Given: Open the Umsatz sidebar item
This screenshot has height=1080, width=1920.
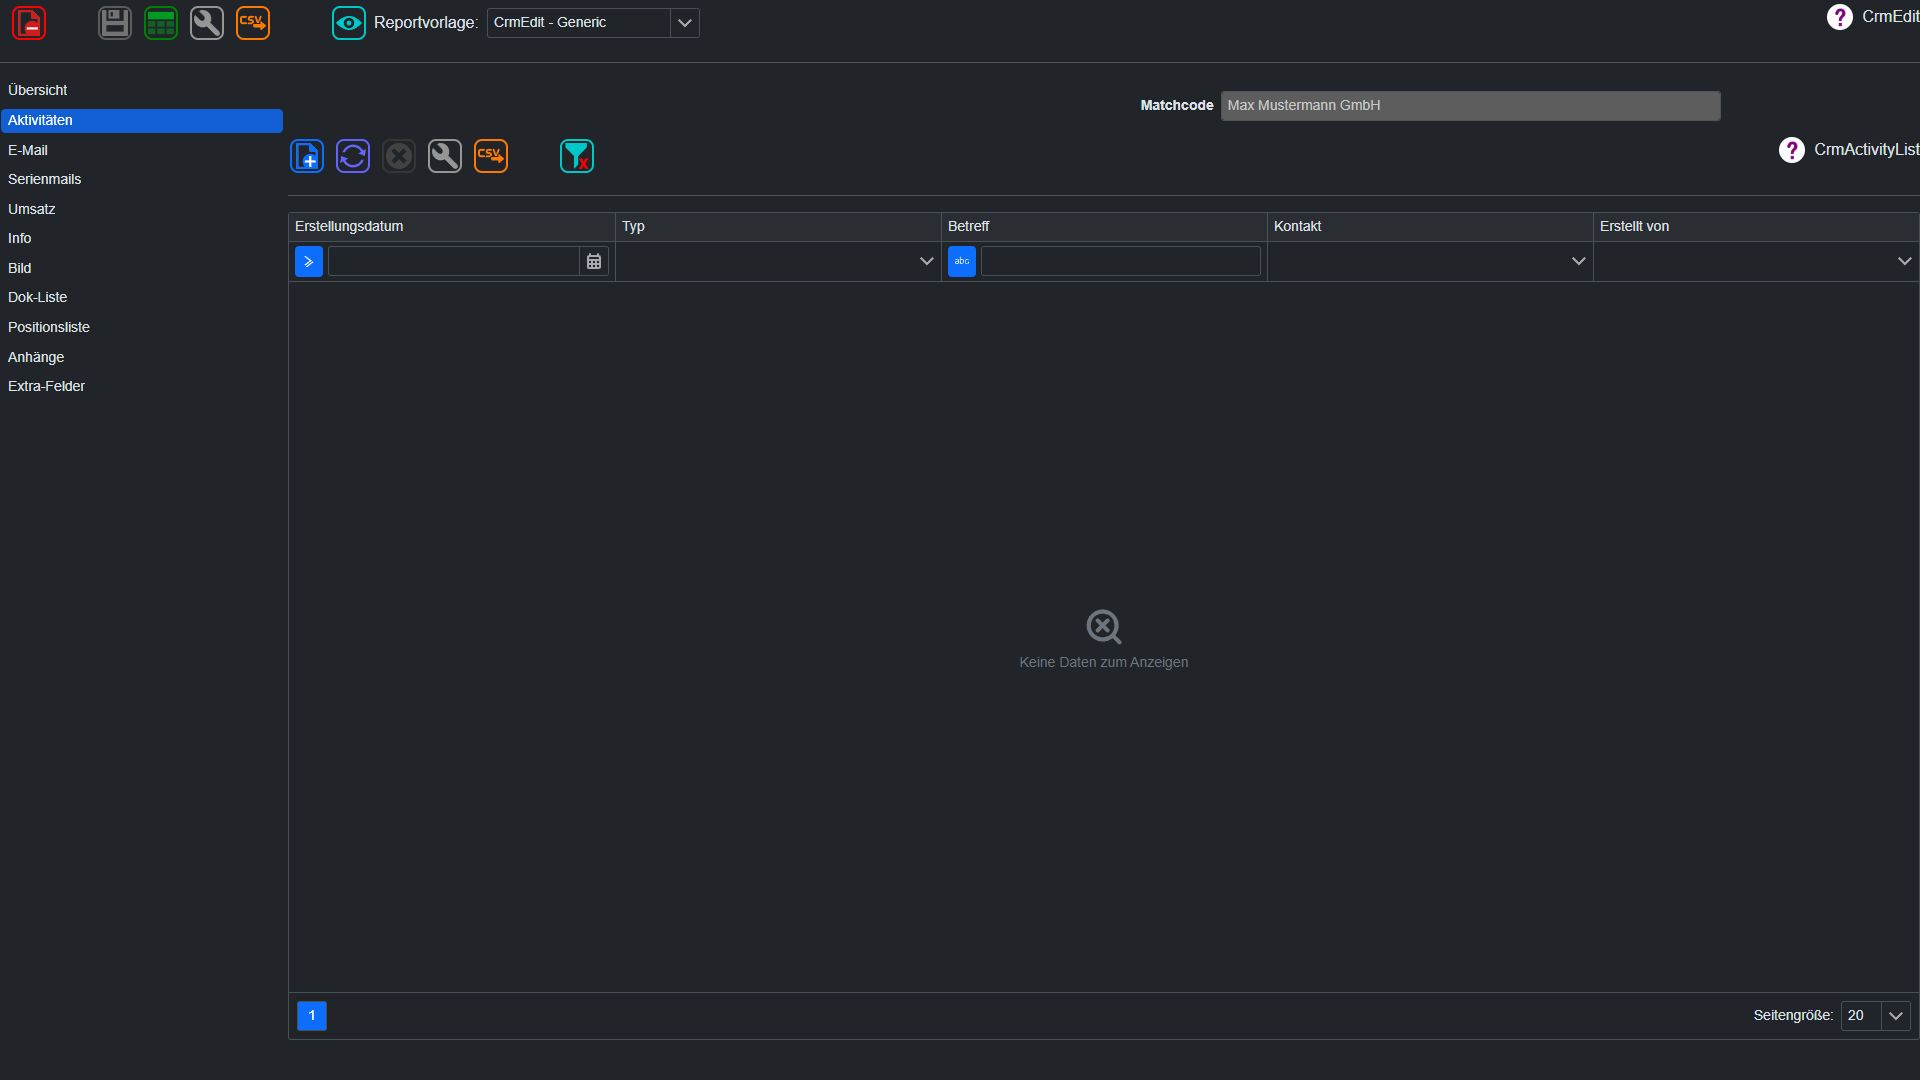Looking at the screenshot, I should tap(141, 209).
